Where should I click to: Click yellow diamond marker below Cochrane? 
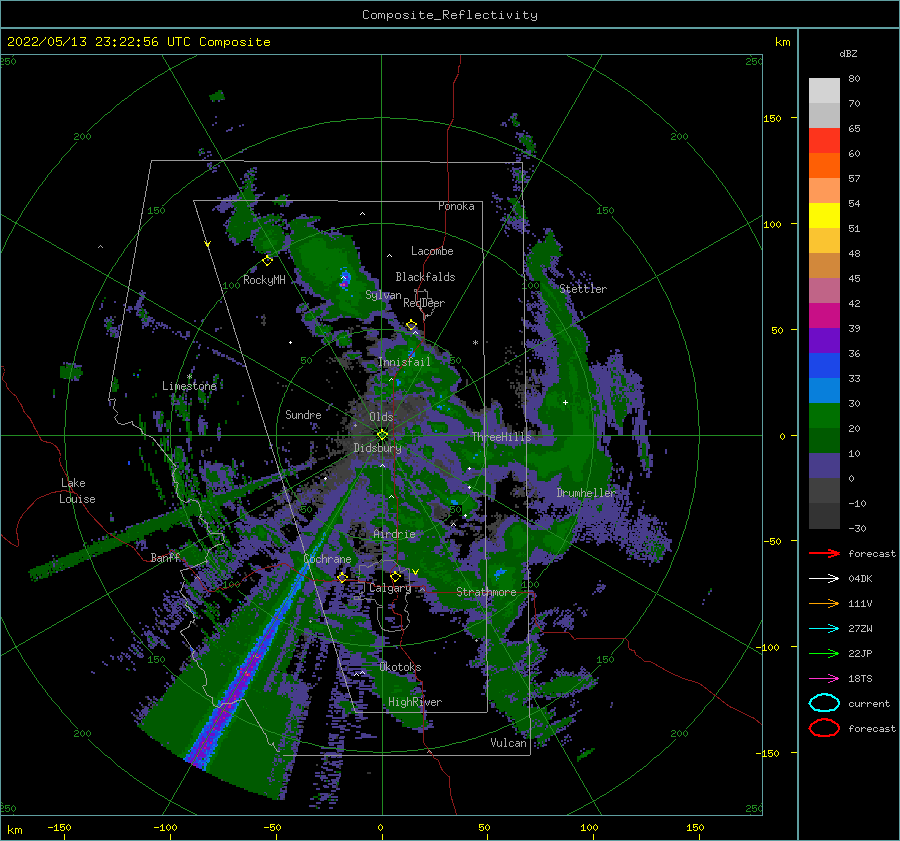pyautogui.click(x=342, y=577)
